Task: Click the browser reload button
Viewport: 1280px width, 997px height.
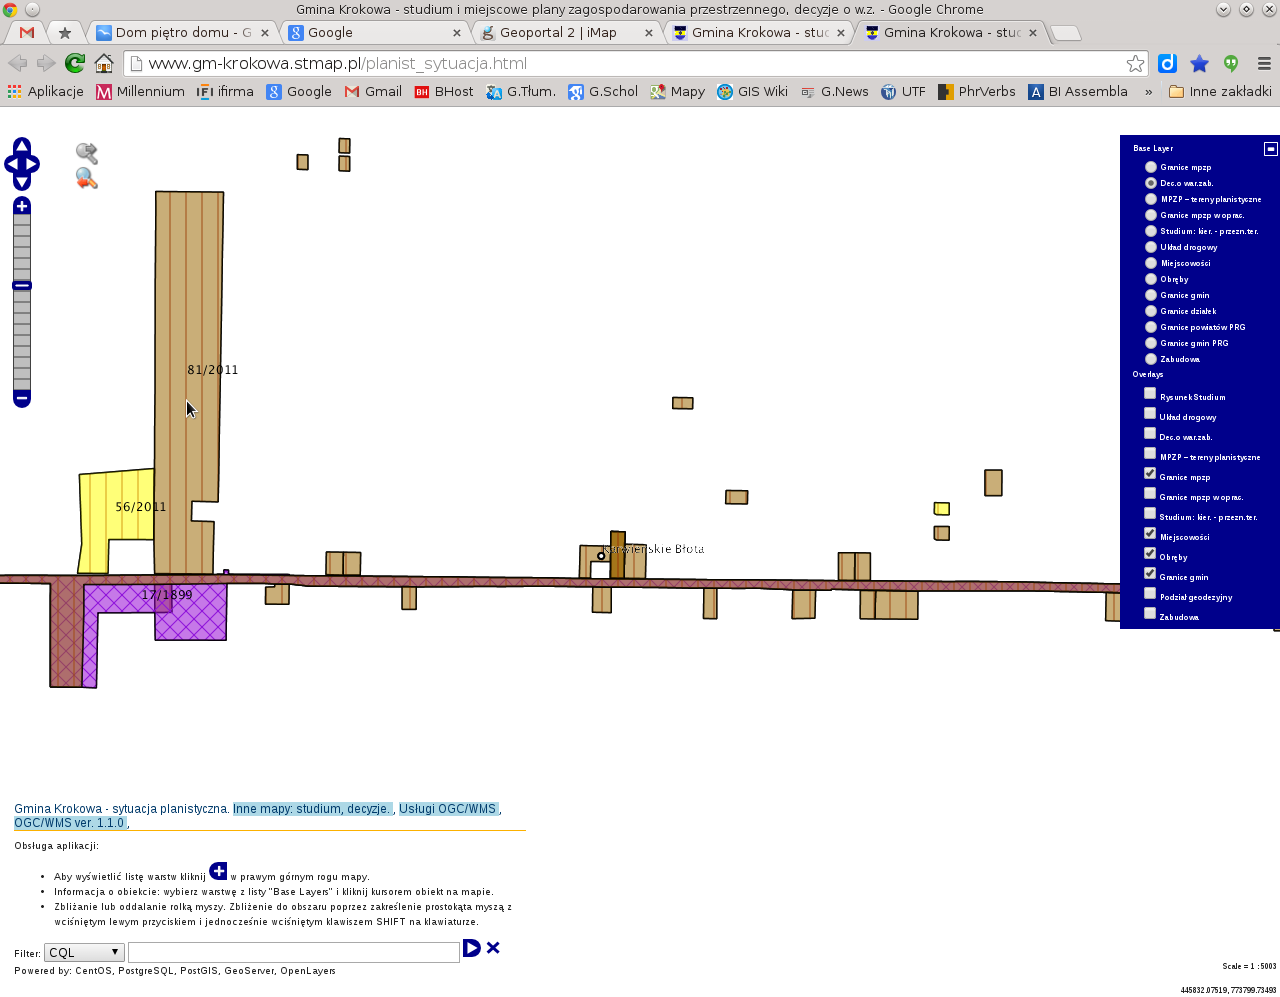Action: 74,63
